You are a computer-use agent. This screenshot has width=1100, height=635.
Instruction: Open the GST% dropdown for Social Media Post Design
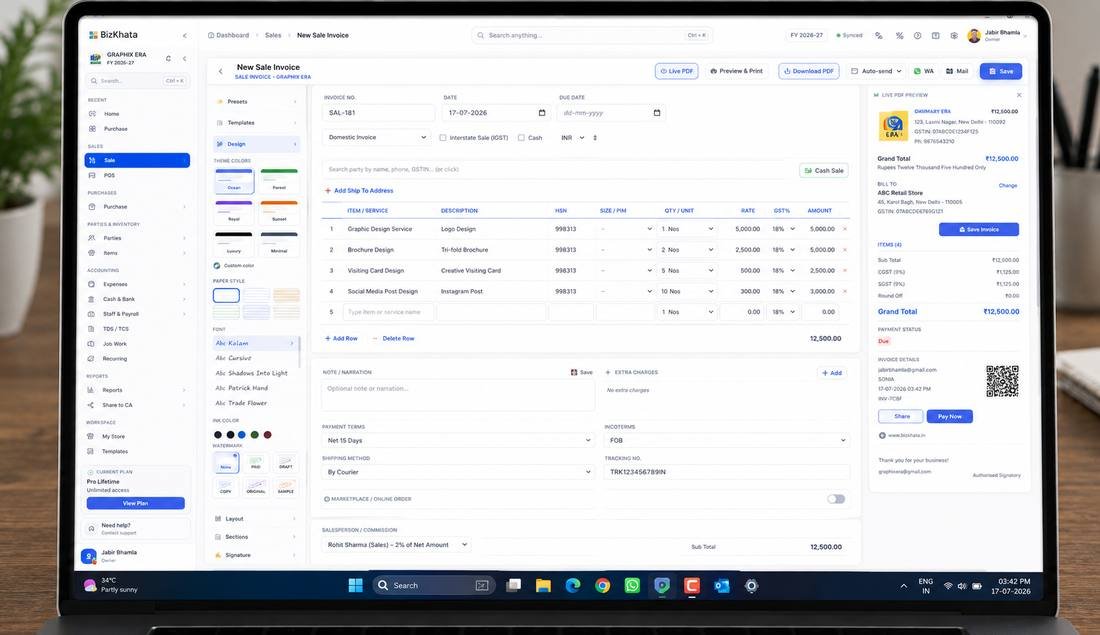click(x=784, y=291)
